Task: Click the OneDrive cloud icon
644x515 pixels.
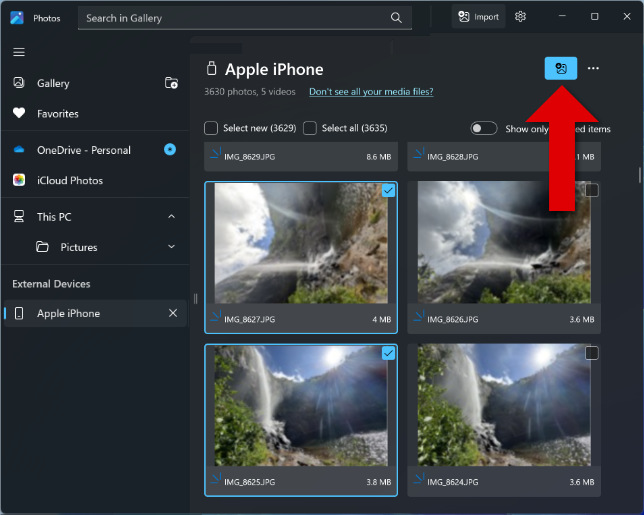Action: [19, 149]
